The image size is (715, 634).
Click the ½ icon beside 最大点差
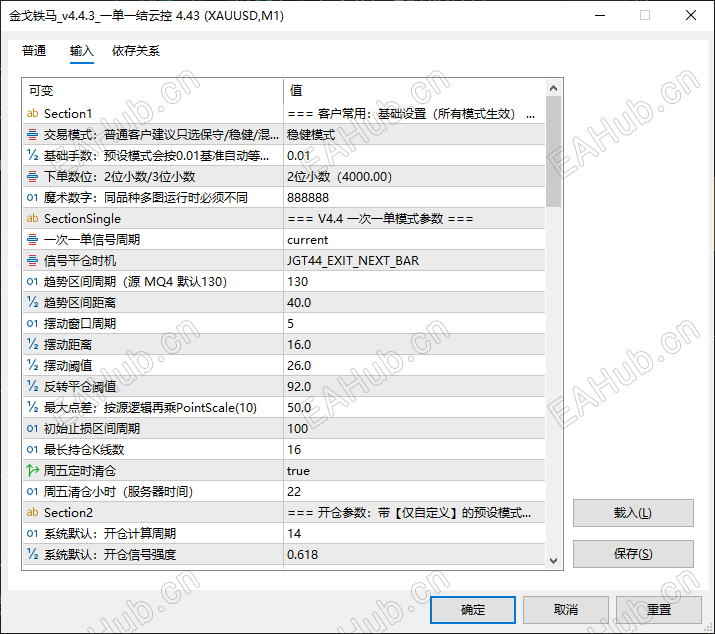[32, 407]
